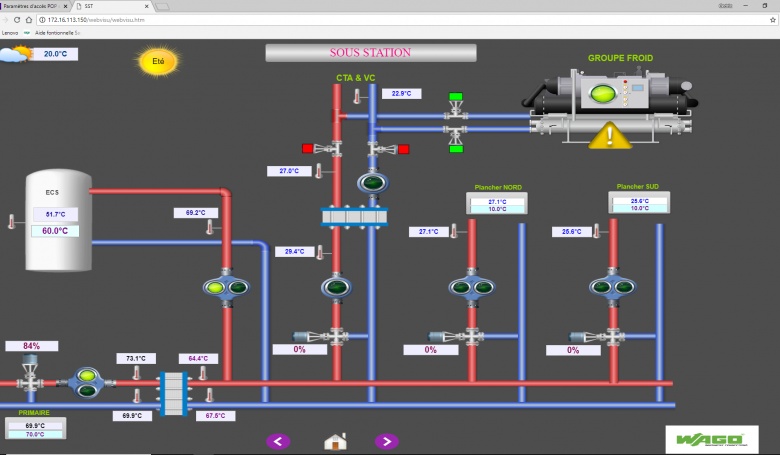
Task: Click the SOUS STATION title banner
Action: coord(371,53)
